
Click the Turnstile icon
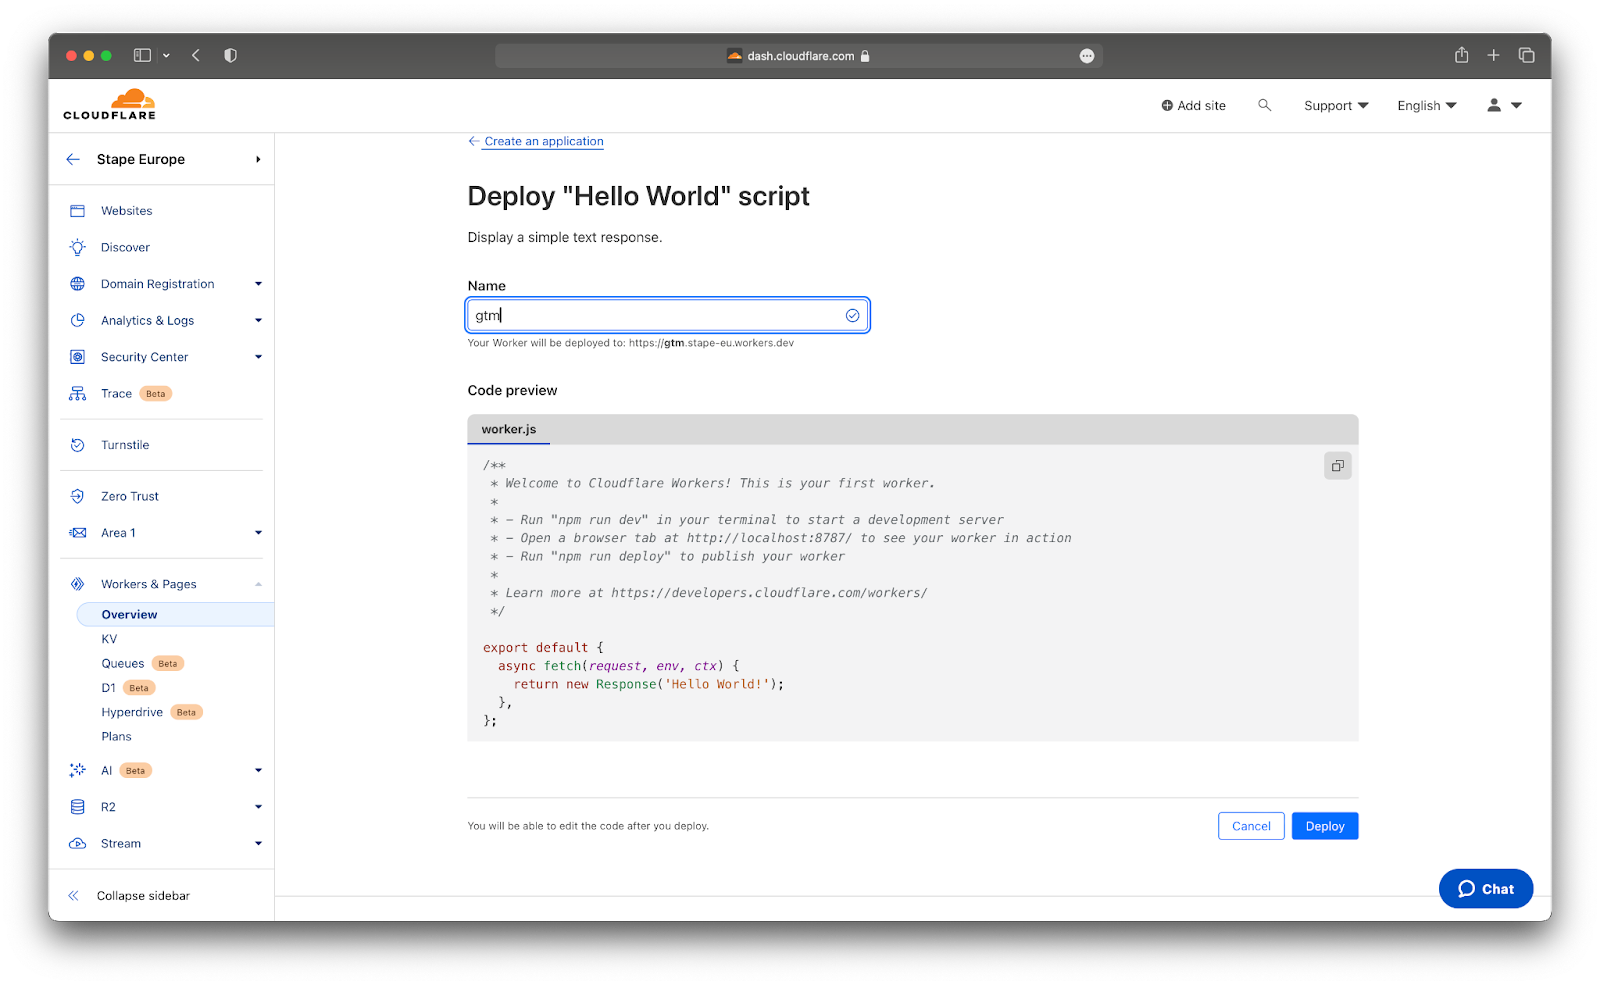[x=77, y=445]
